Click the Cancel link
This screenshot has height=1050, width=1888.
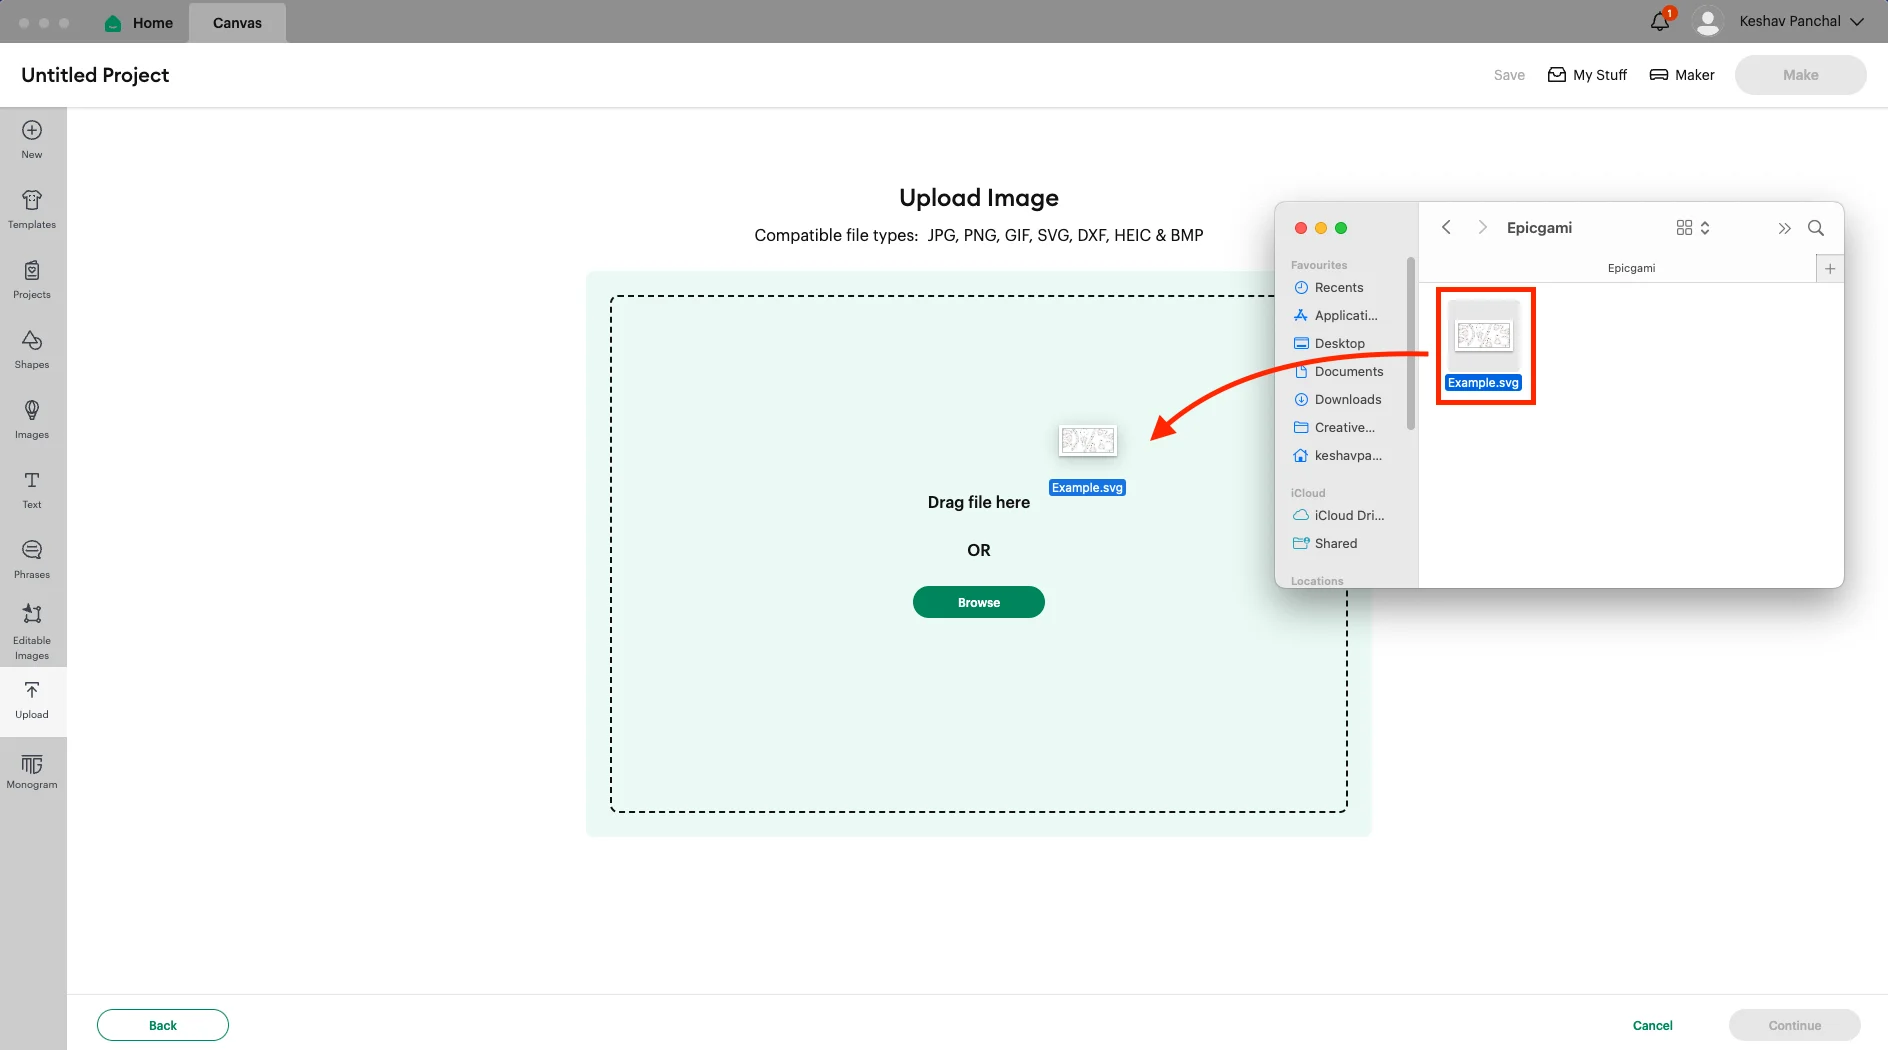pos(1652,1025)
